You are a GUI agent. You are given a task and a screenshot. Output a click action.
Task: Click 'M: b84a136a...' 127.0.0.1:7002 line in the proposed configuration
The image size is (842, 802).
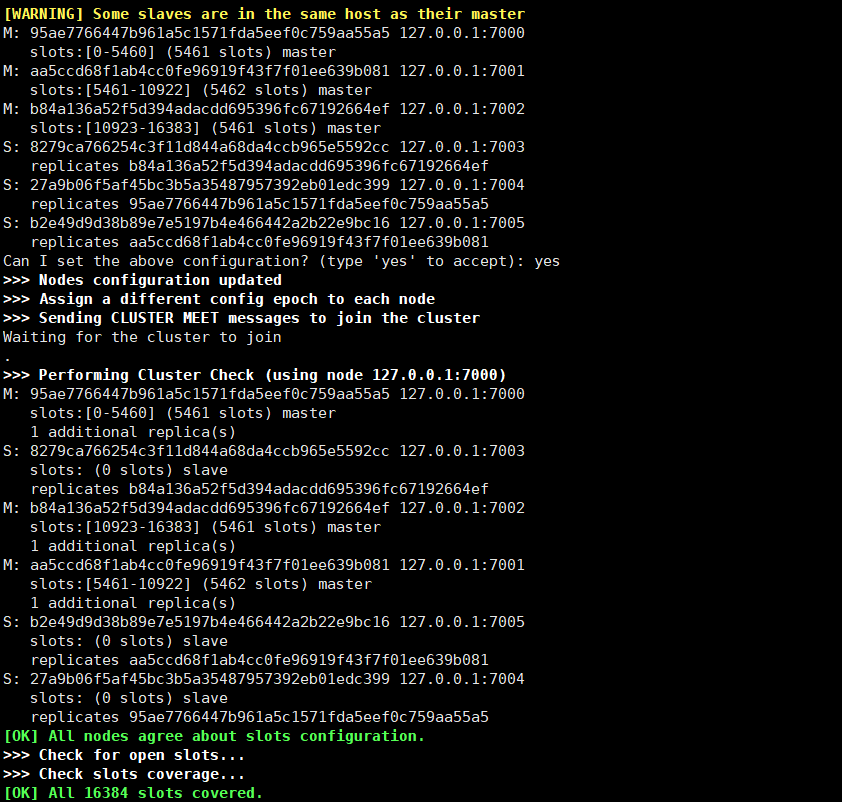click(x=264, y=109)
